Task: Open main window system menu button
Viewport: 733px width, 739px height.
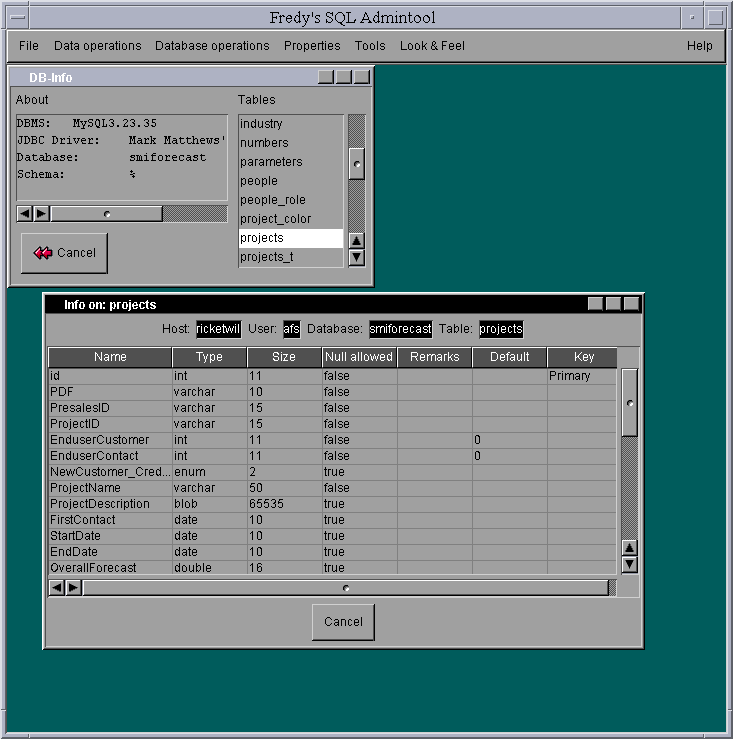Action: coord(18,17)
